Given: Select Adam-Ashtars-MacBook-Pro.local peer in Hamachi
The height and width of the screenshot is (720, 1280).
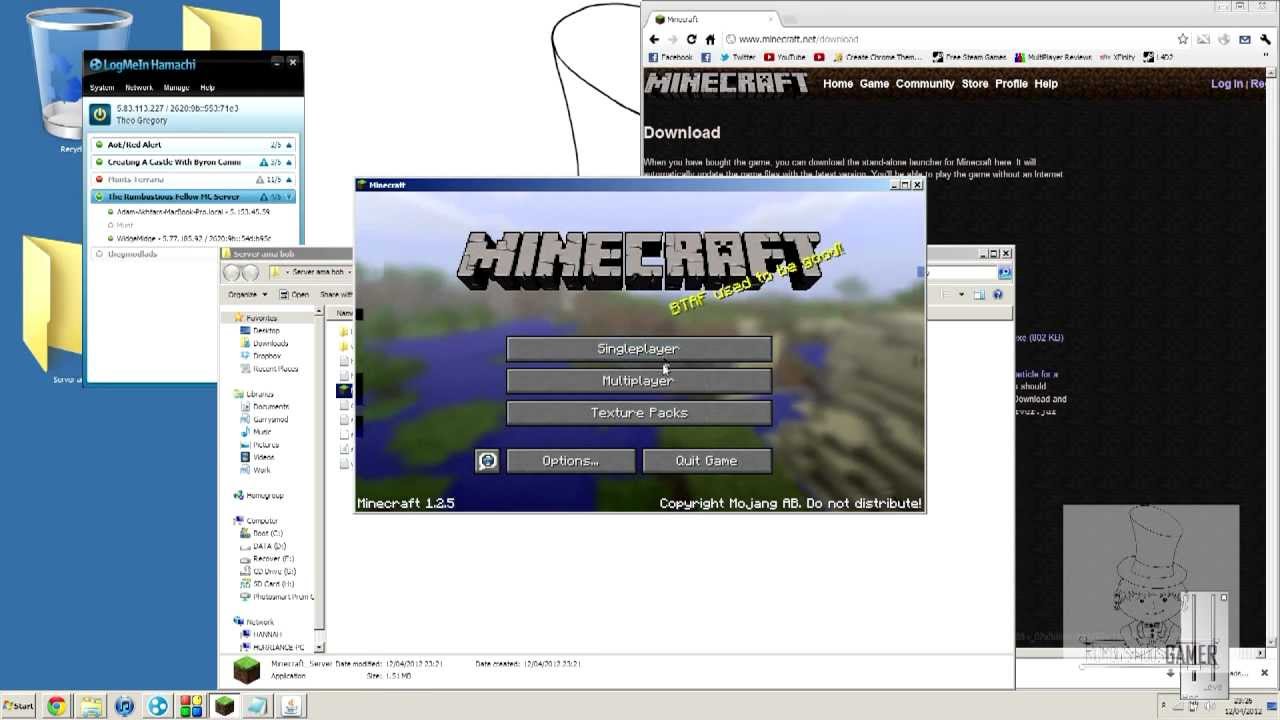Looking at the screenshot, I should (x=193, y=212).
